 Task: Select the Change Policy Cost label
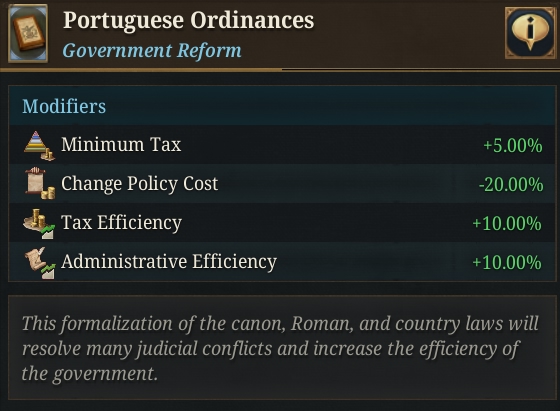tap(139, 184)
